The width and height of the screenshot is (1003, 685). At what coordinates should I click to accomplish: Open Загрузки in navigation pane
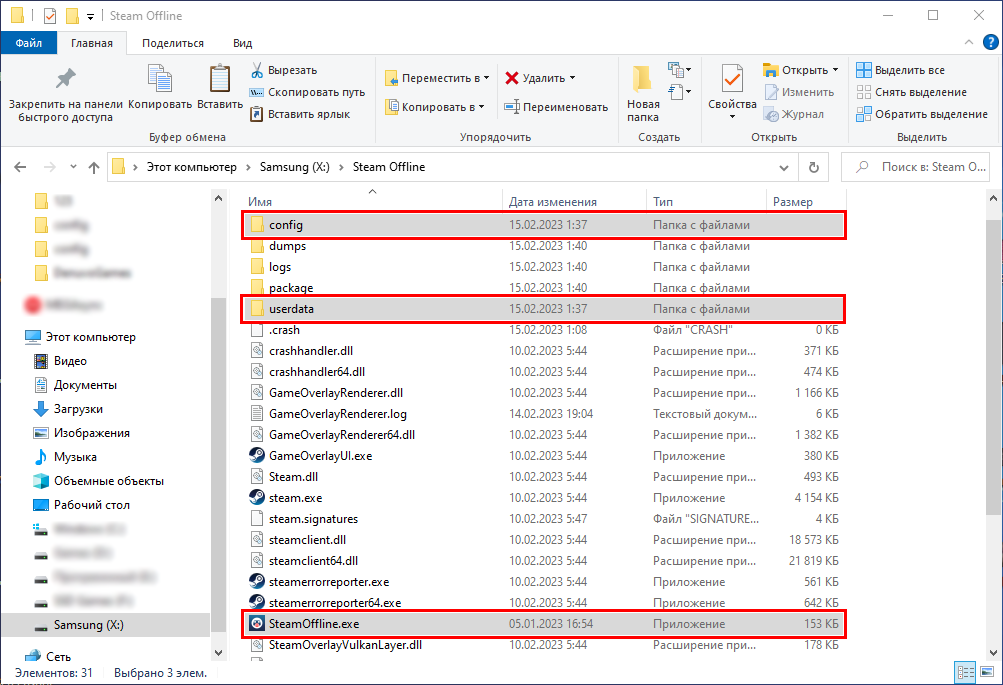[x=68, y=409]
